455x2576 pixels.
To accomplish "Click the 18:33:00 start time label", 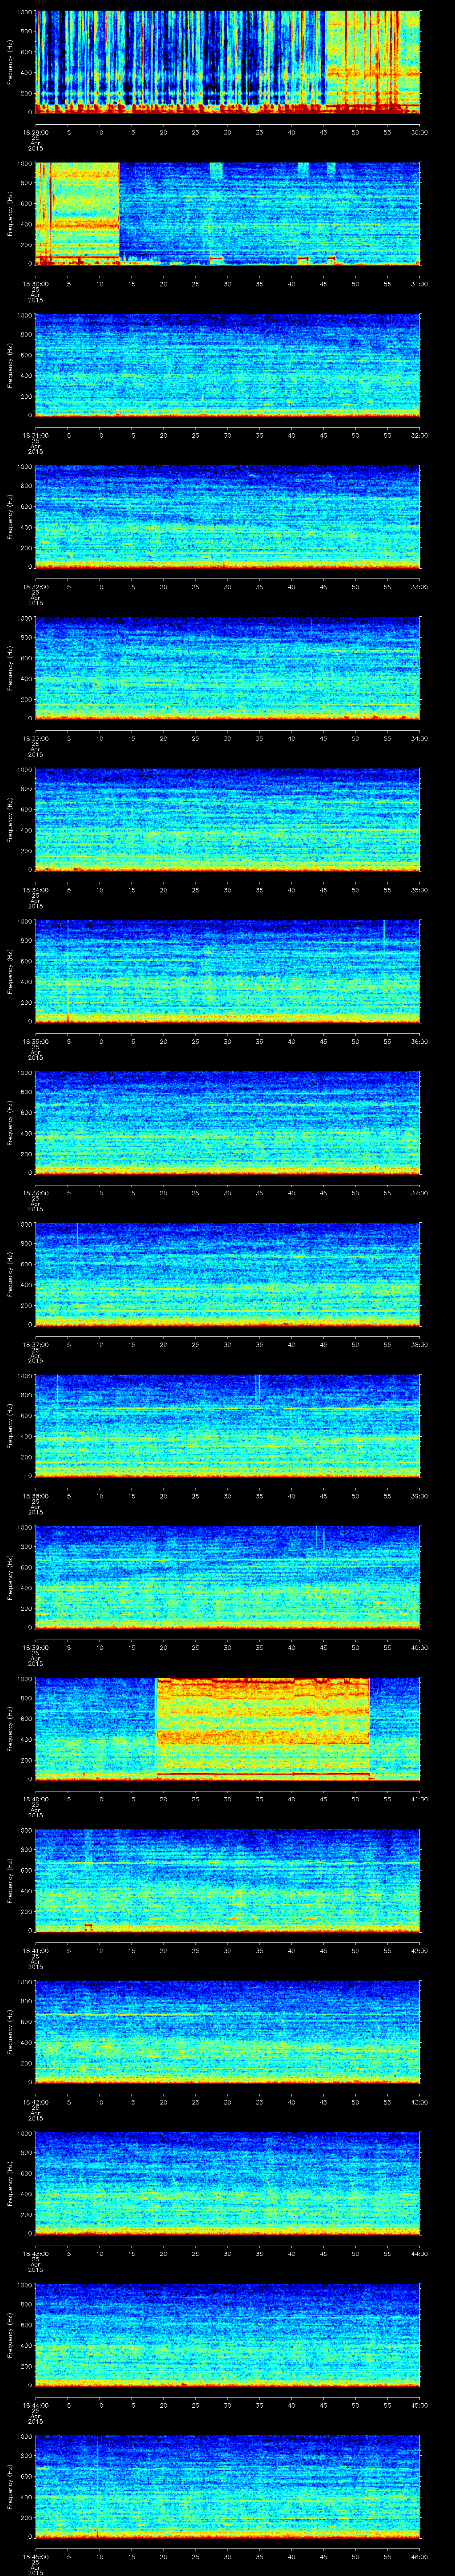I will pos(35,738).
